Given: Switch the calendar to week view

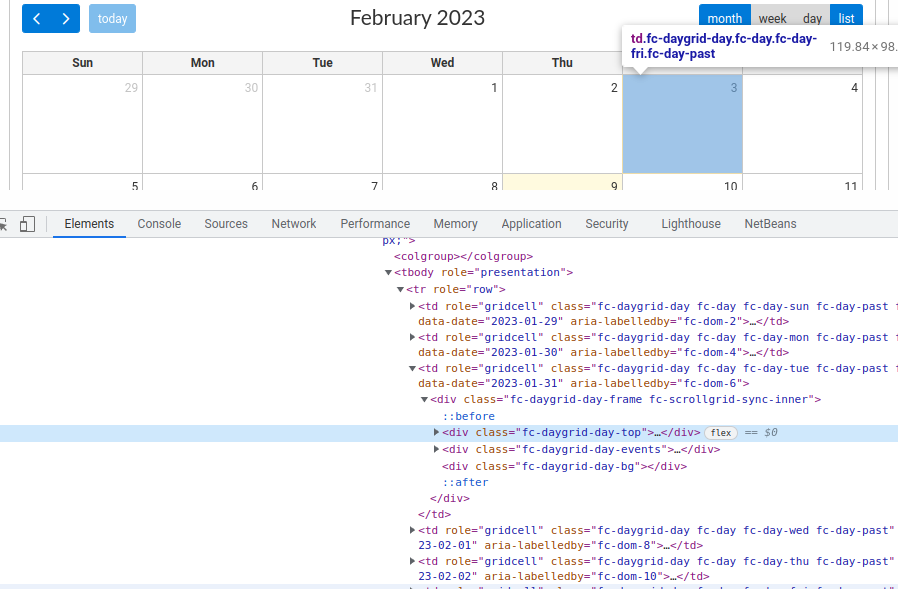Looking at the screenshot, I should [x=772, y=18].
